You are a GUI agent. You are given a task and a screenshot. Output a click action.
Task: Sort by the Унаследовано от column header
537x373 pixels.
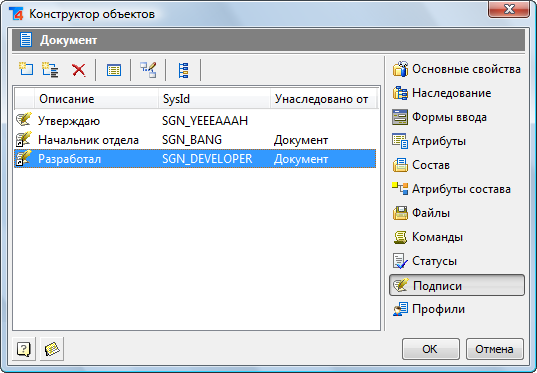[323, 99]
